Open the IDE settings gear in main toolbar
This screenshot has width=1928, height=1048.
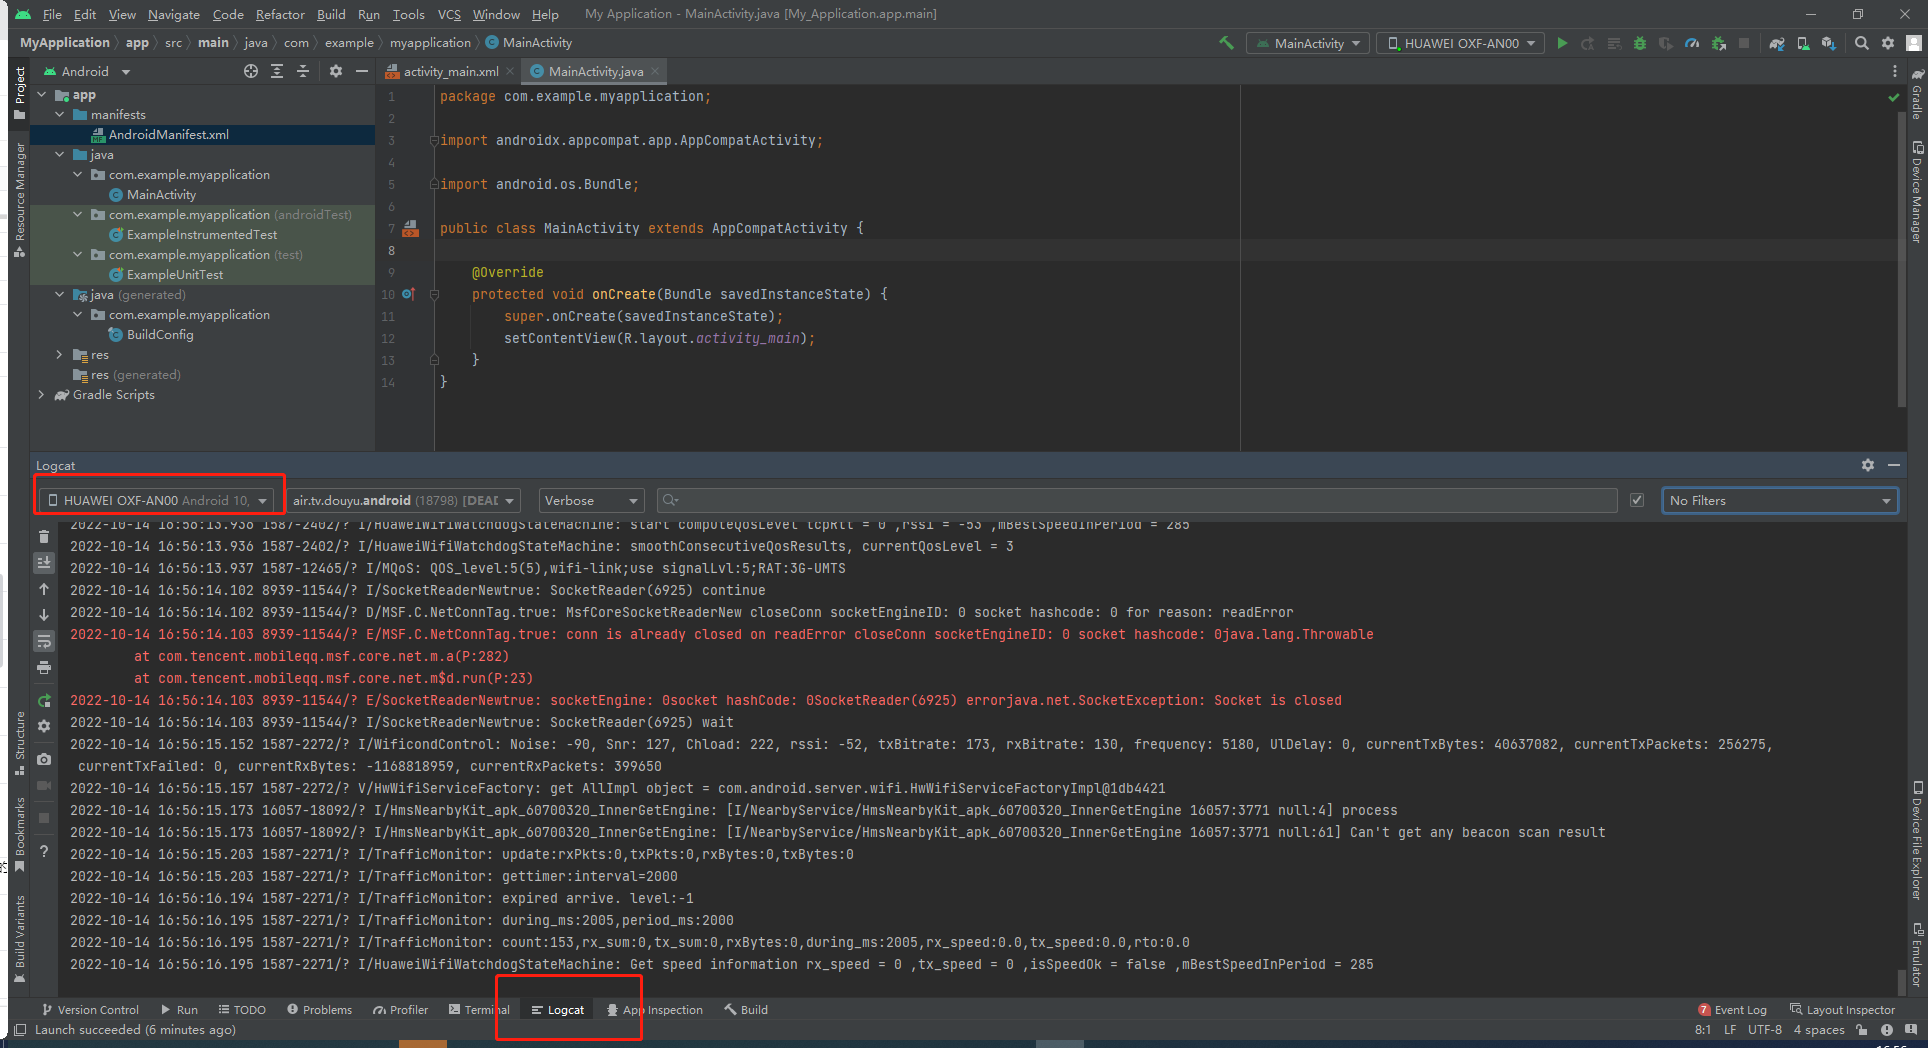(1887, 43)
